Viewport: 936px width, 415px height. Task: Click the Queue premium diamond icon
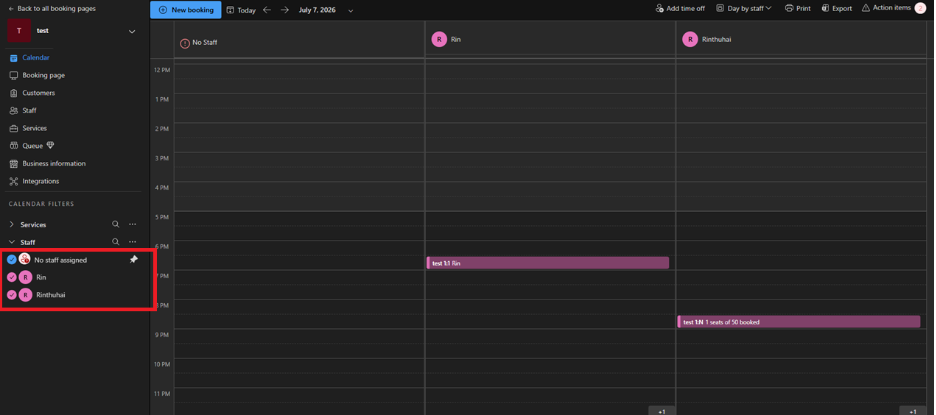click(x=50, y=146)
